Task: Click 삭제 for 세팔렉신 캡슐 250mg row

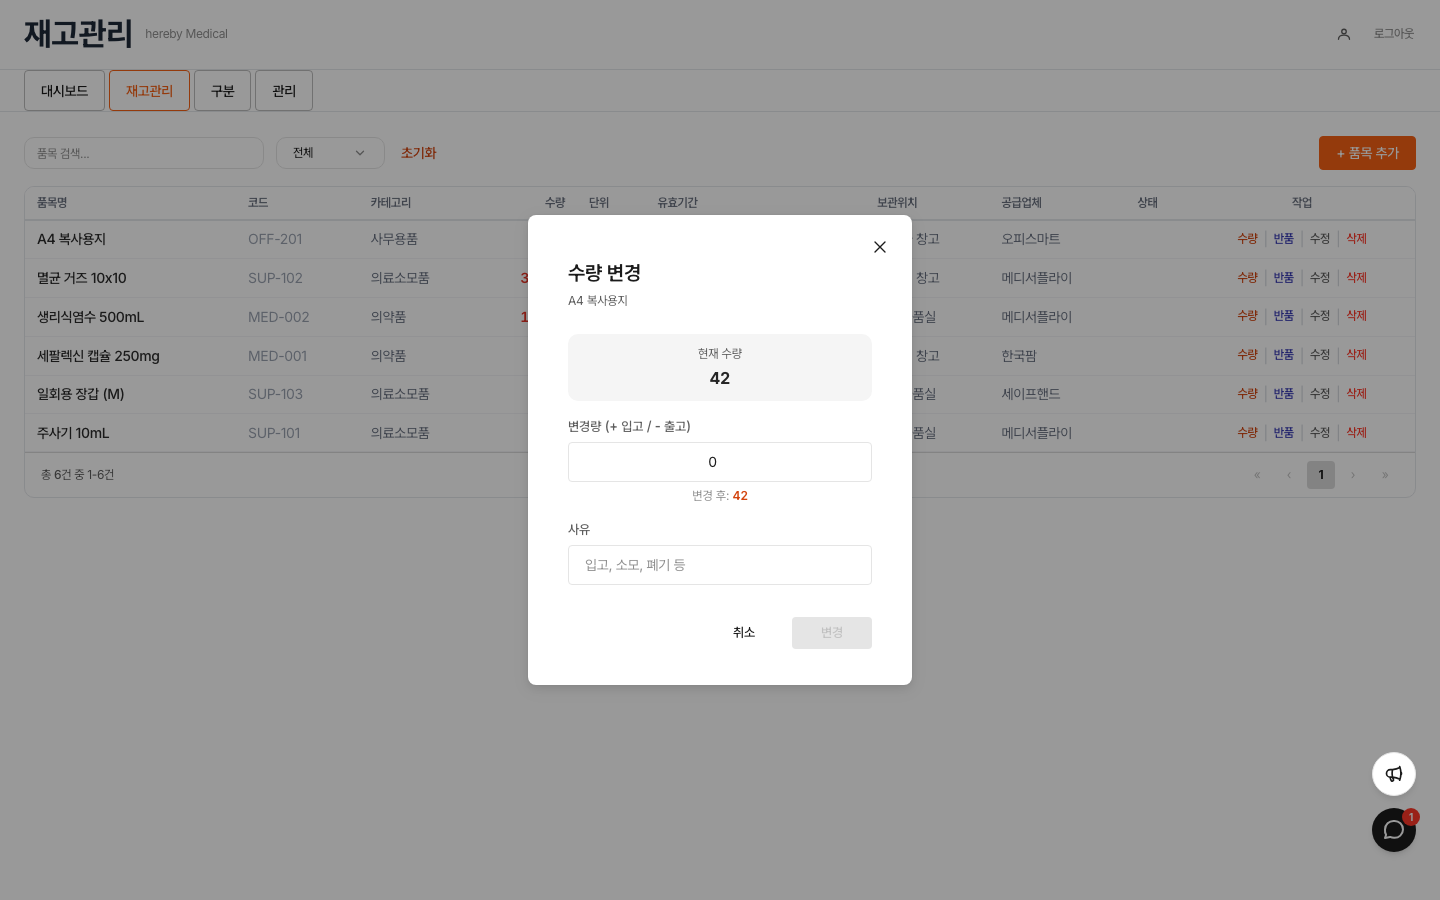Action: (1356, 355)
